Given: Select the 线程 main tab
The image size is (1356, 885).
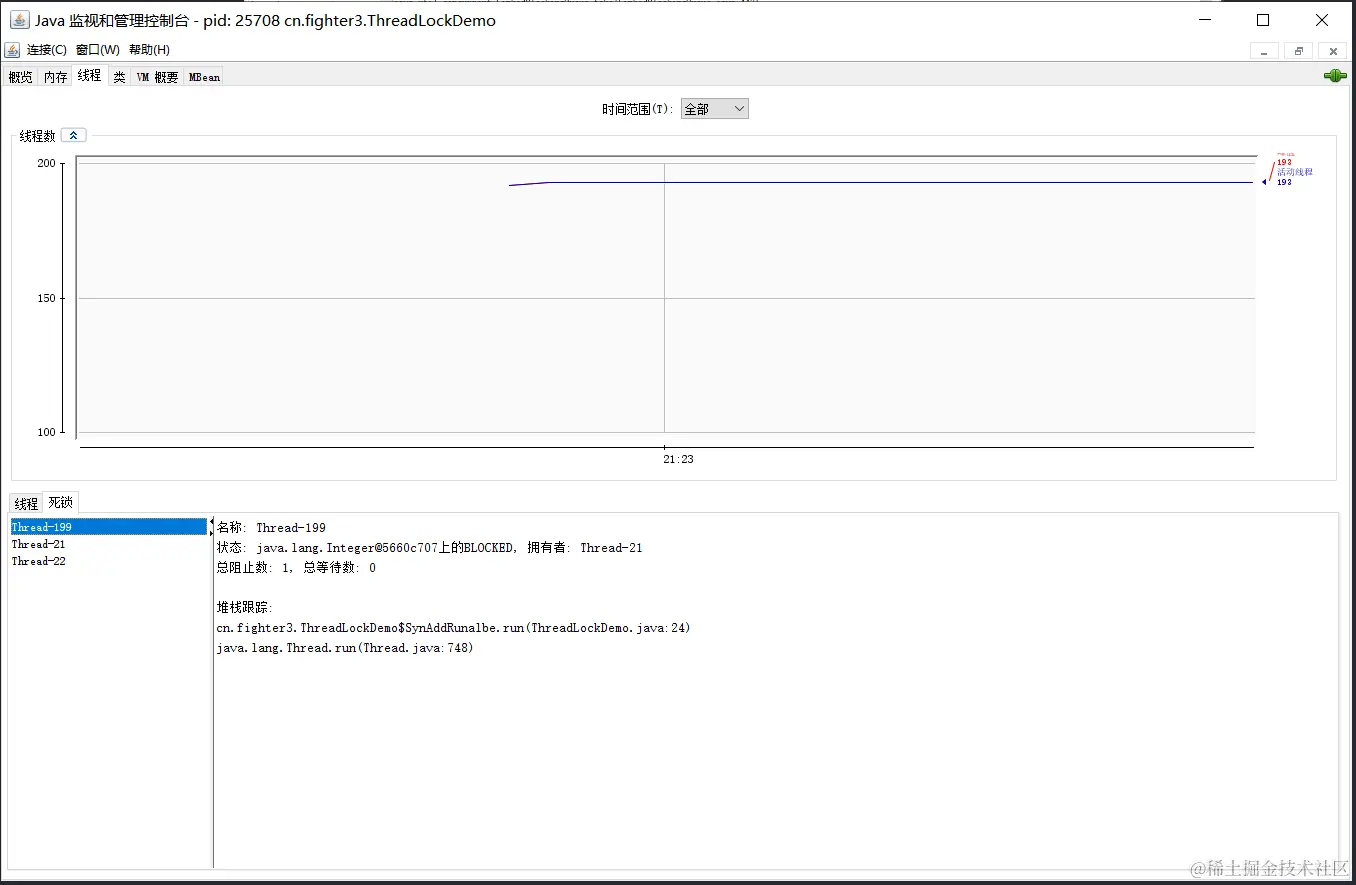Looking at the screenshot, I should click(x=89, y=75).
